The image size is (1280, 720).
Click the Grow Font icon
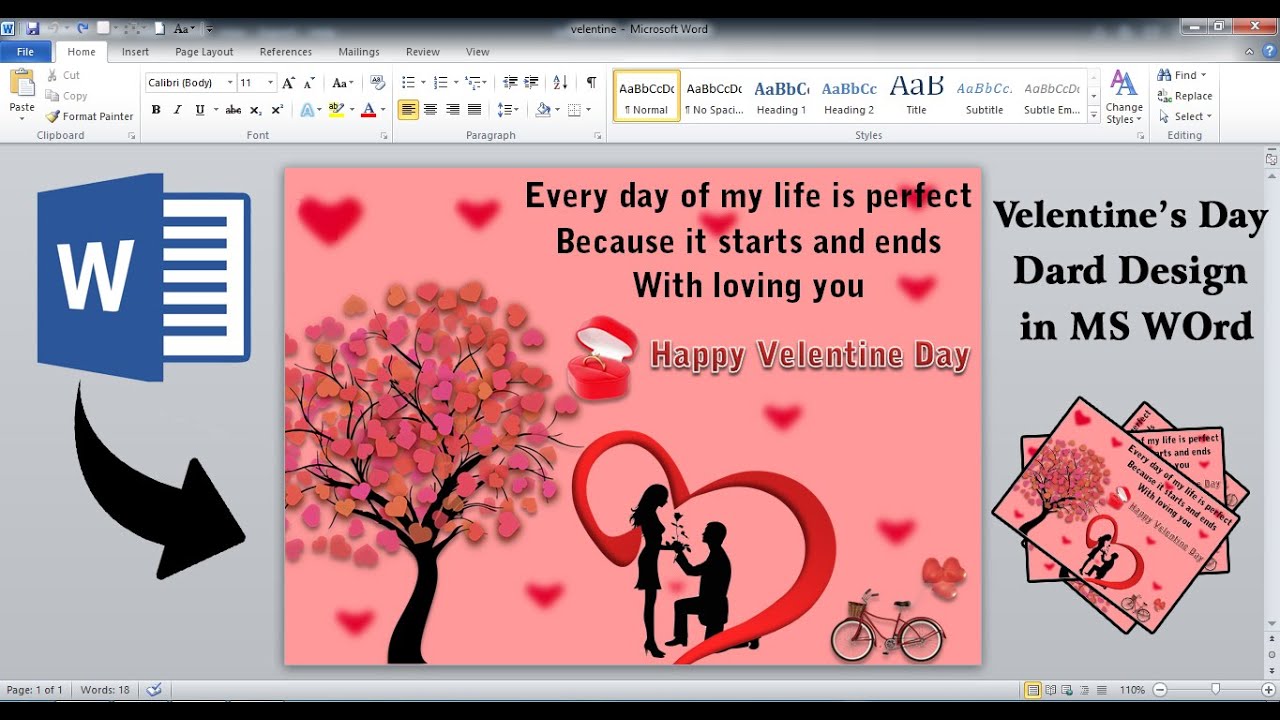[288, 83]
